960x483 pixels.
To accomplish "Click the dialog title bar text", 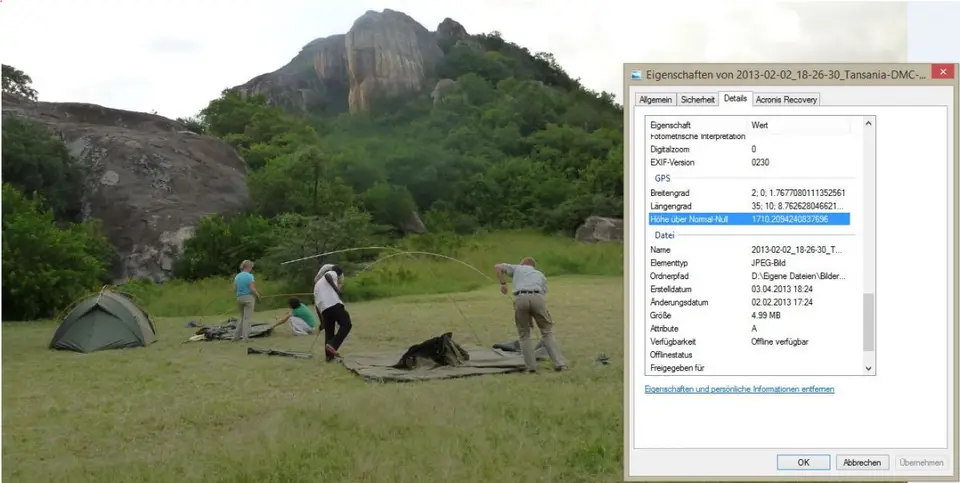I will pos(786,75).
